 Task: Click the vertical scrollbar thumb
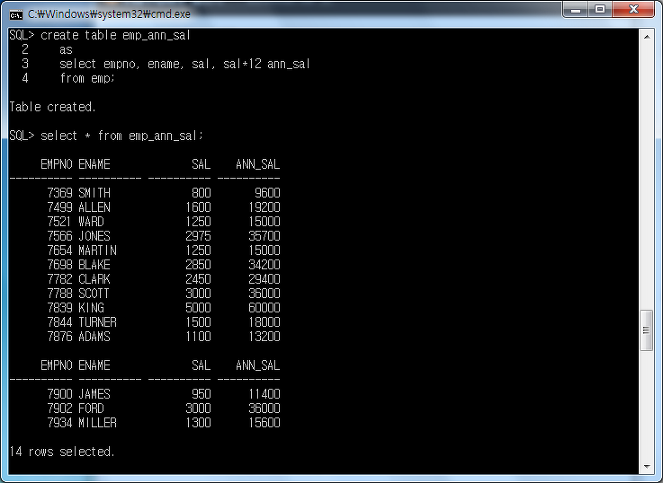pos(647,330)
